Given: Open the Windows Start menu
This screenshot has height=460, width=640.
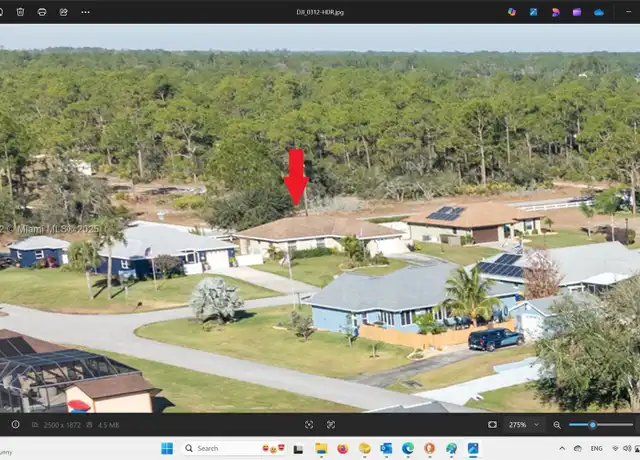Looking at the screenshot, I should [167, 448].
